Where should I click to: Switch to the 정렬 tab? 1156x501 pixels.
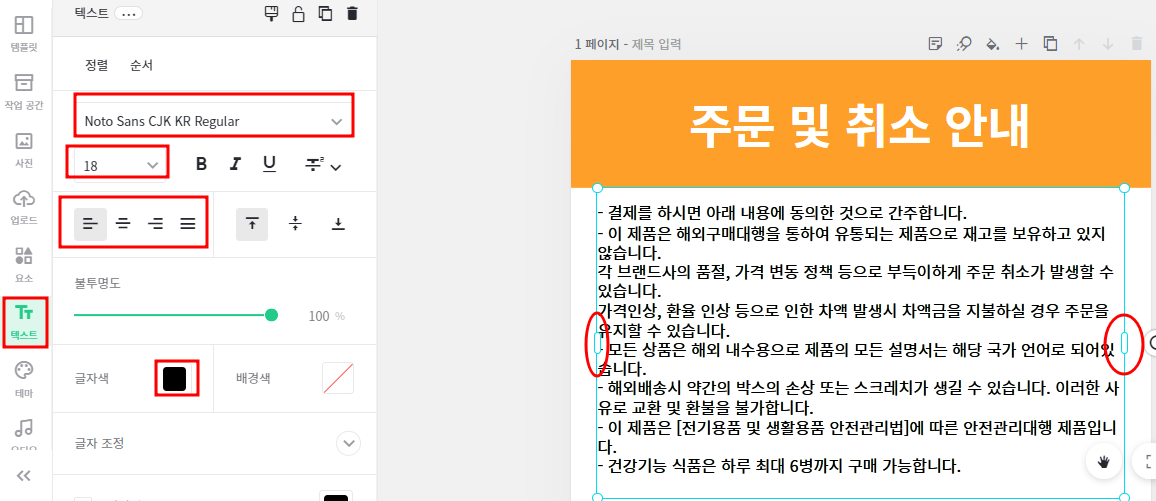tap(97, 66)
